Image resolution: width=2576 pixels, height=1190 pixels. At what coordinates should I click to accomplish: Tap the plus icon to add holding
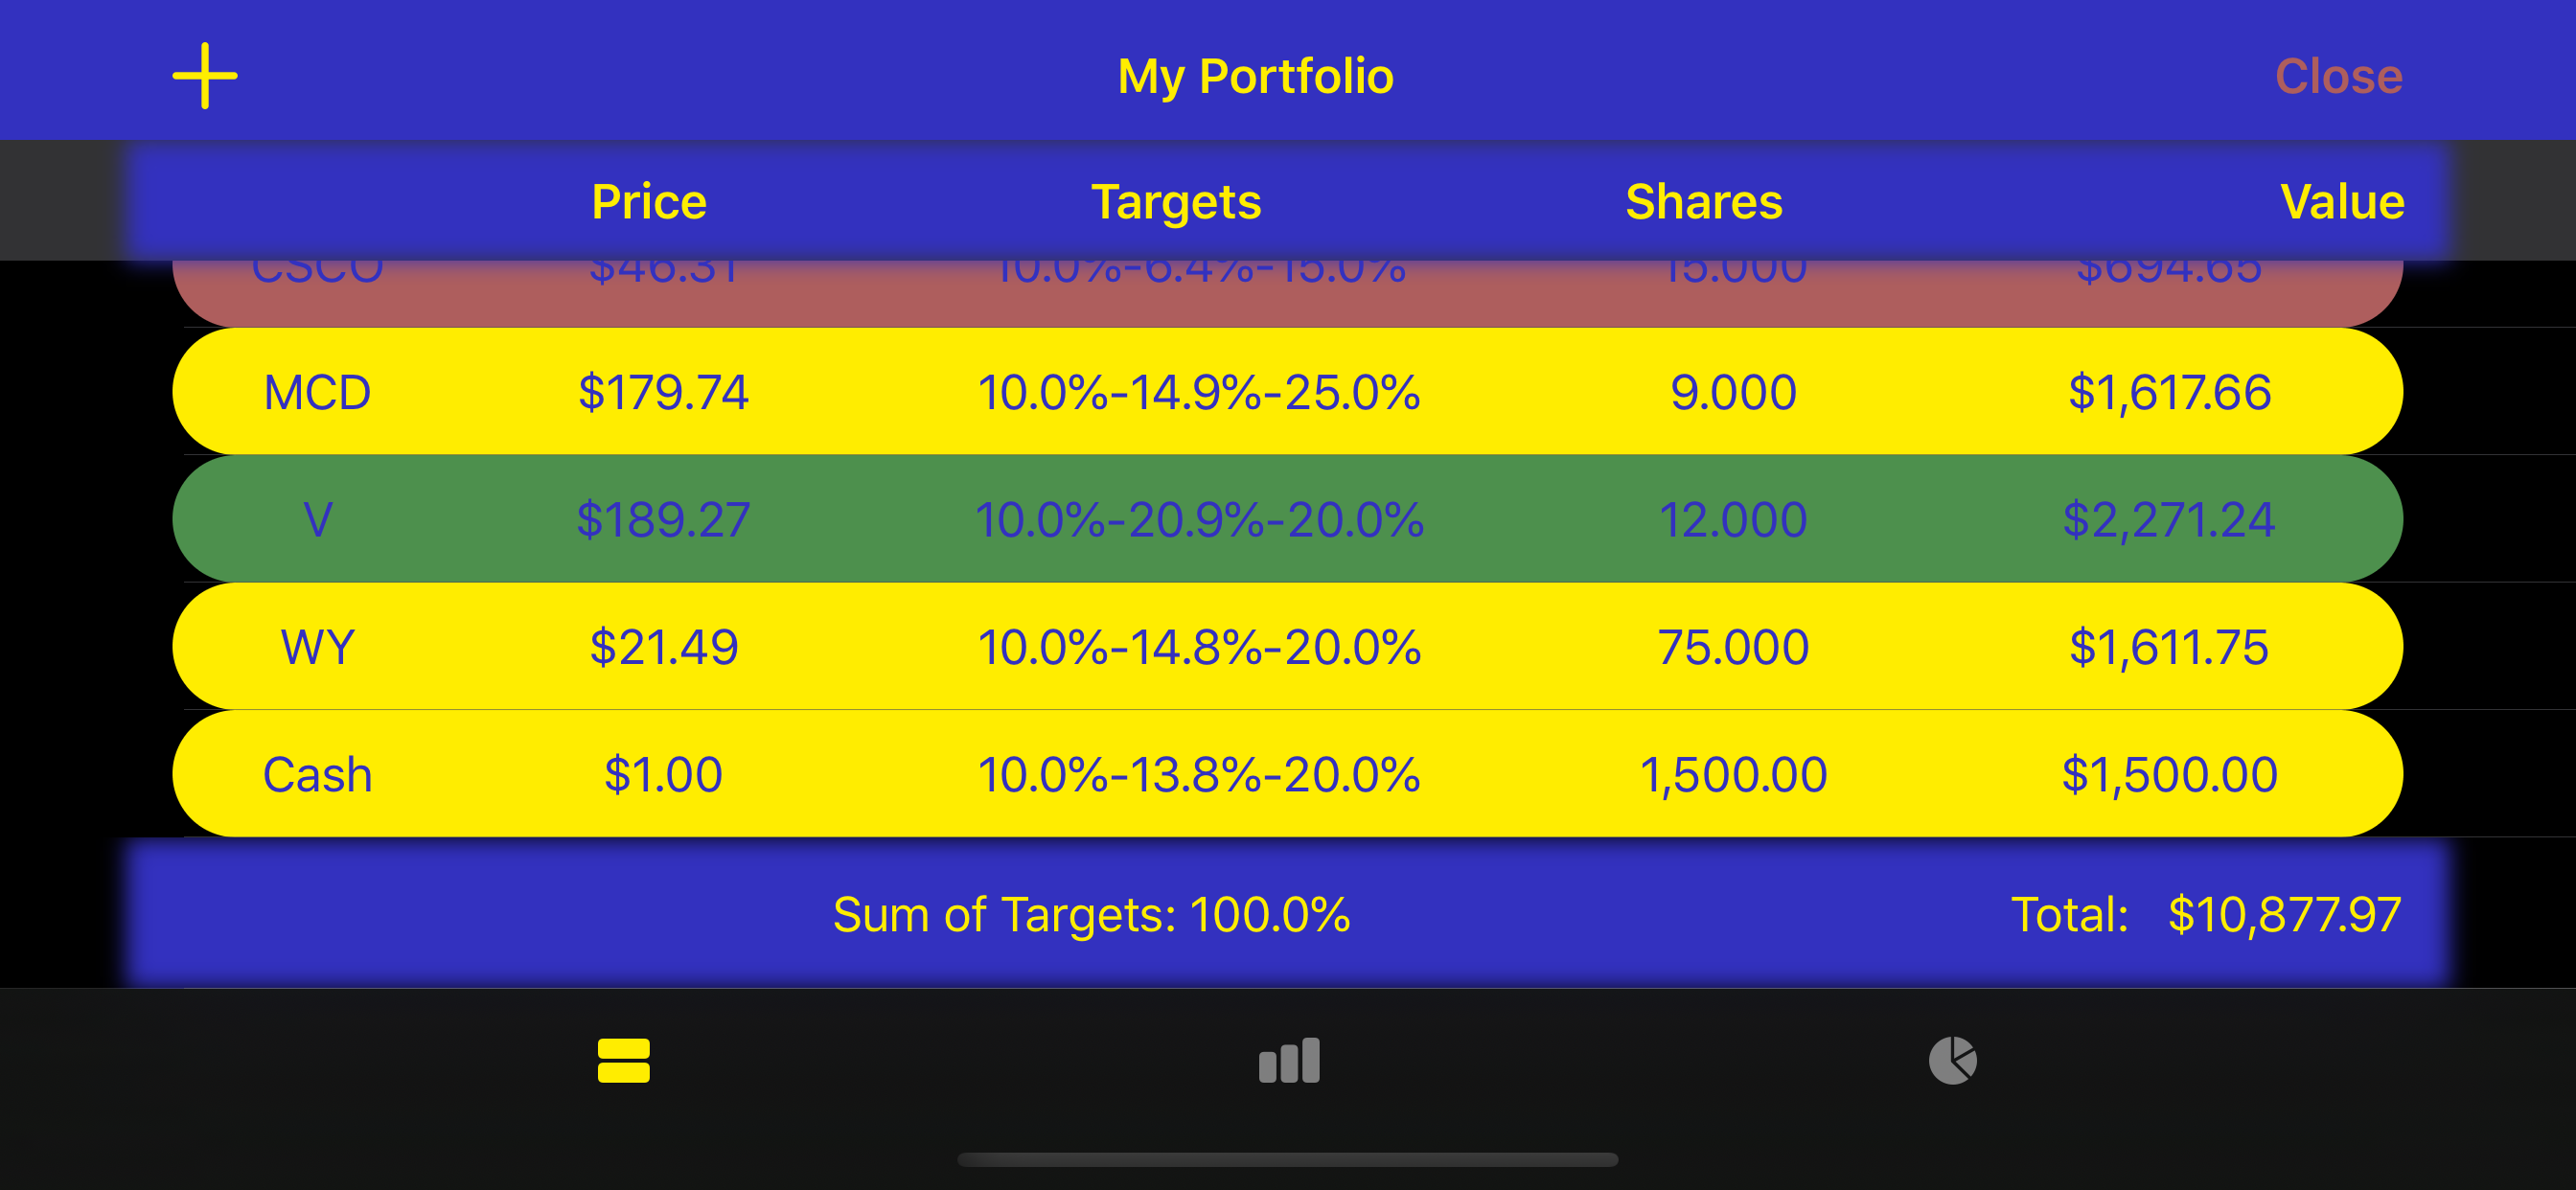(x=205, y=76)
